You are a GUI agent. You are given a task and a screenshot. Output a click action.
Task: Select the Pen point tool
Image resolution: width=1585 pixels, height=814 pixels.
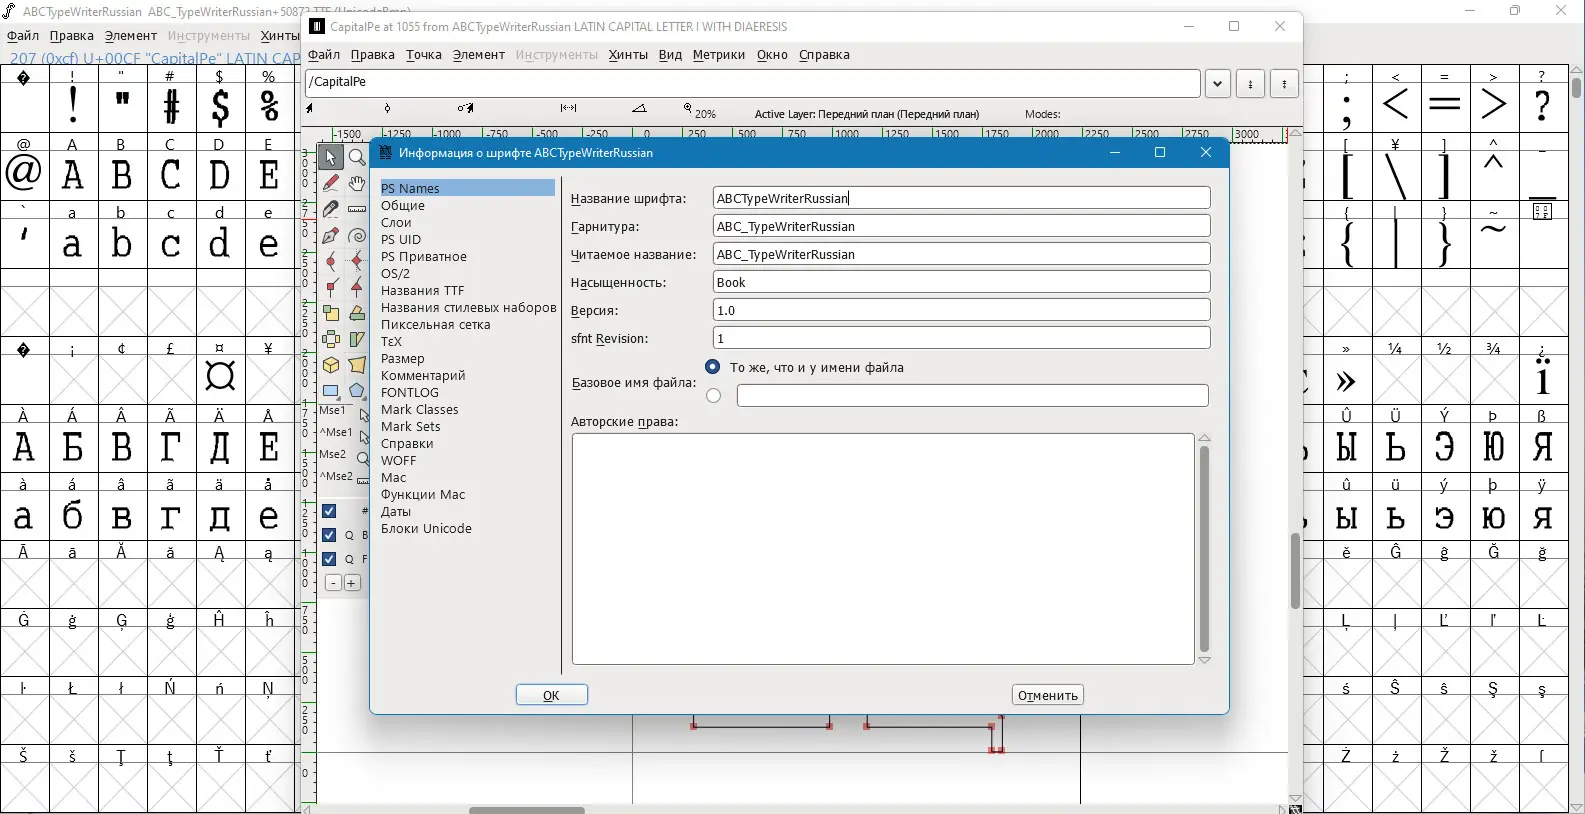tap(331, 236)
